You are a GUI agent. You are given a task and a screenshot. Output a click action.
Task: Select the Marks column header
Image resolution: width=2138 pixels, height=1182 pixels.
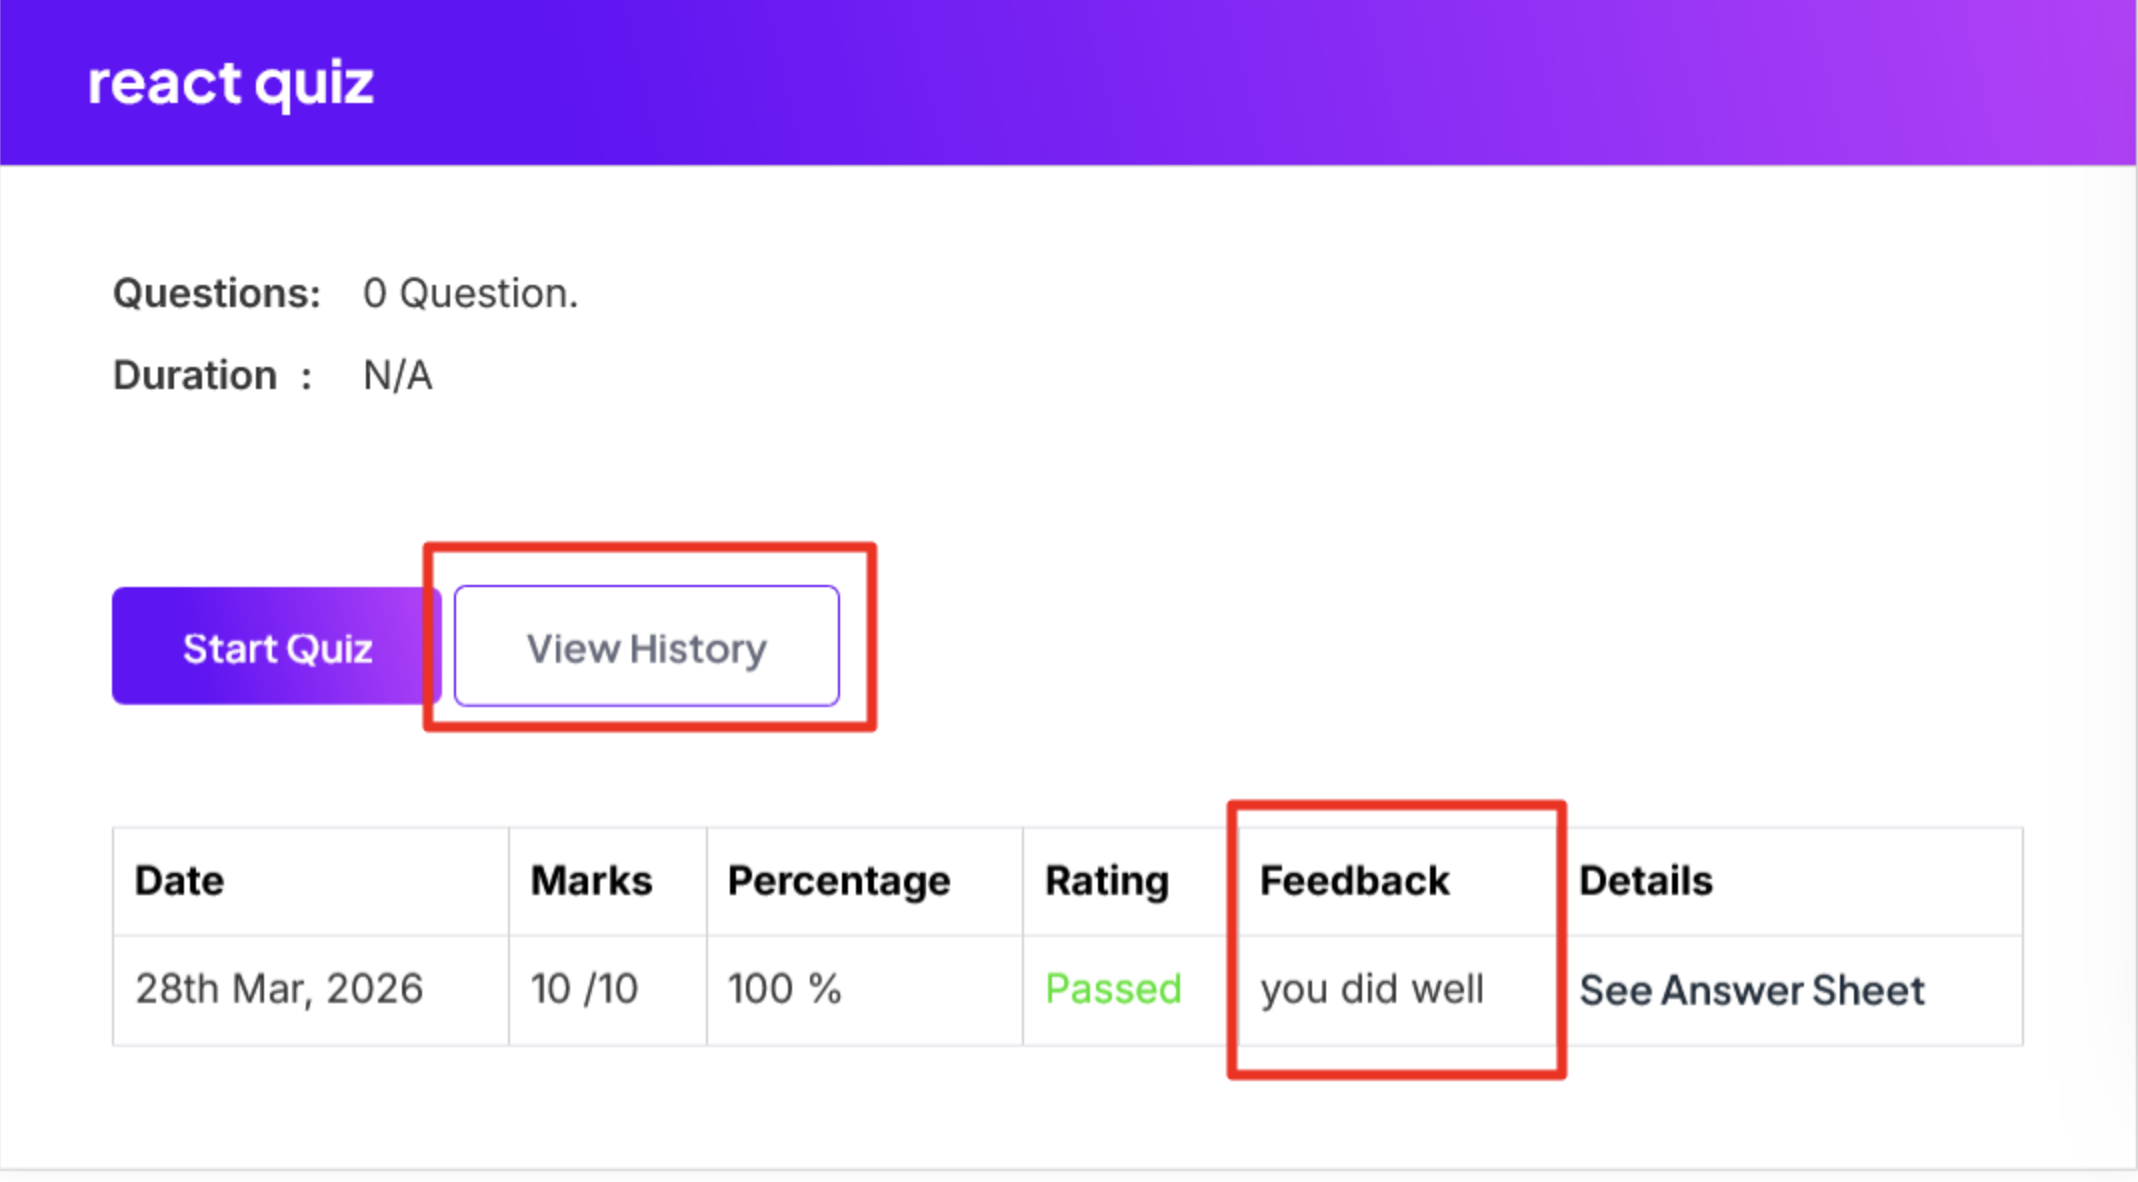click(x=591, y=881)
